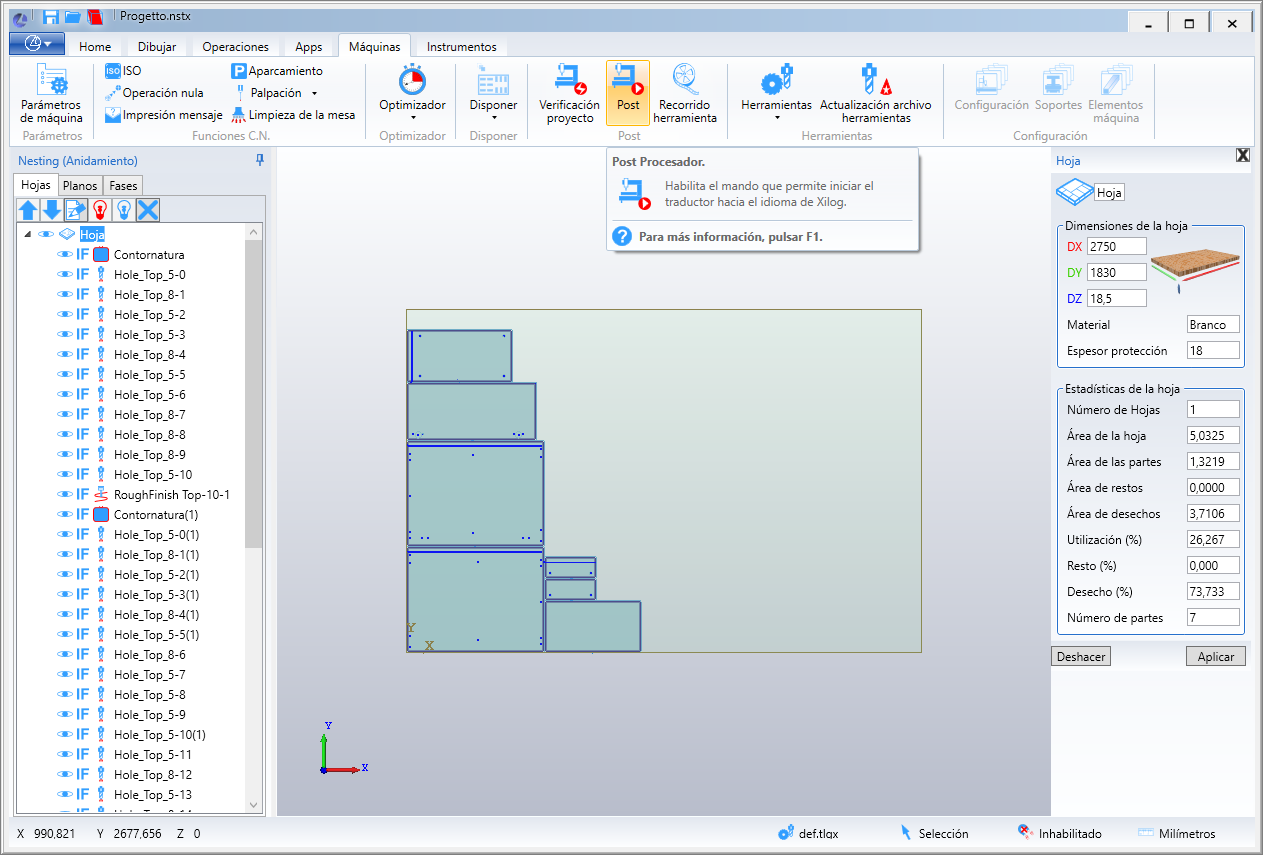1263x855 pixels.
Task: Toggle eye of Hole_Top_5-10
Action: click(65, 474)
